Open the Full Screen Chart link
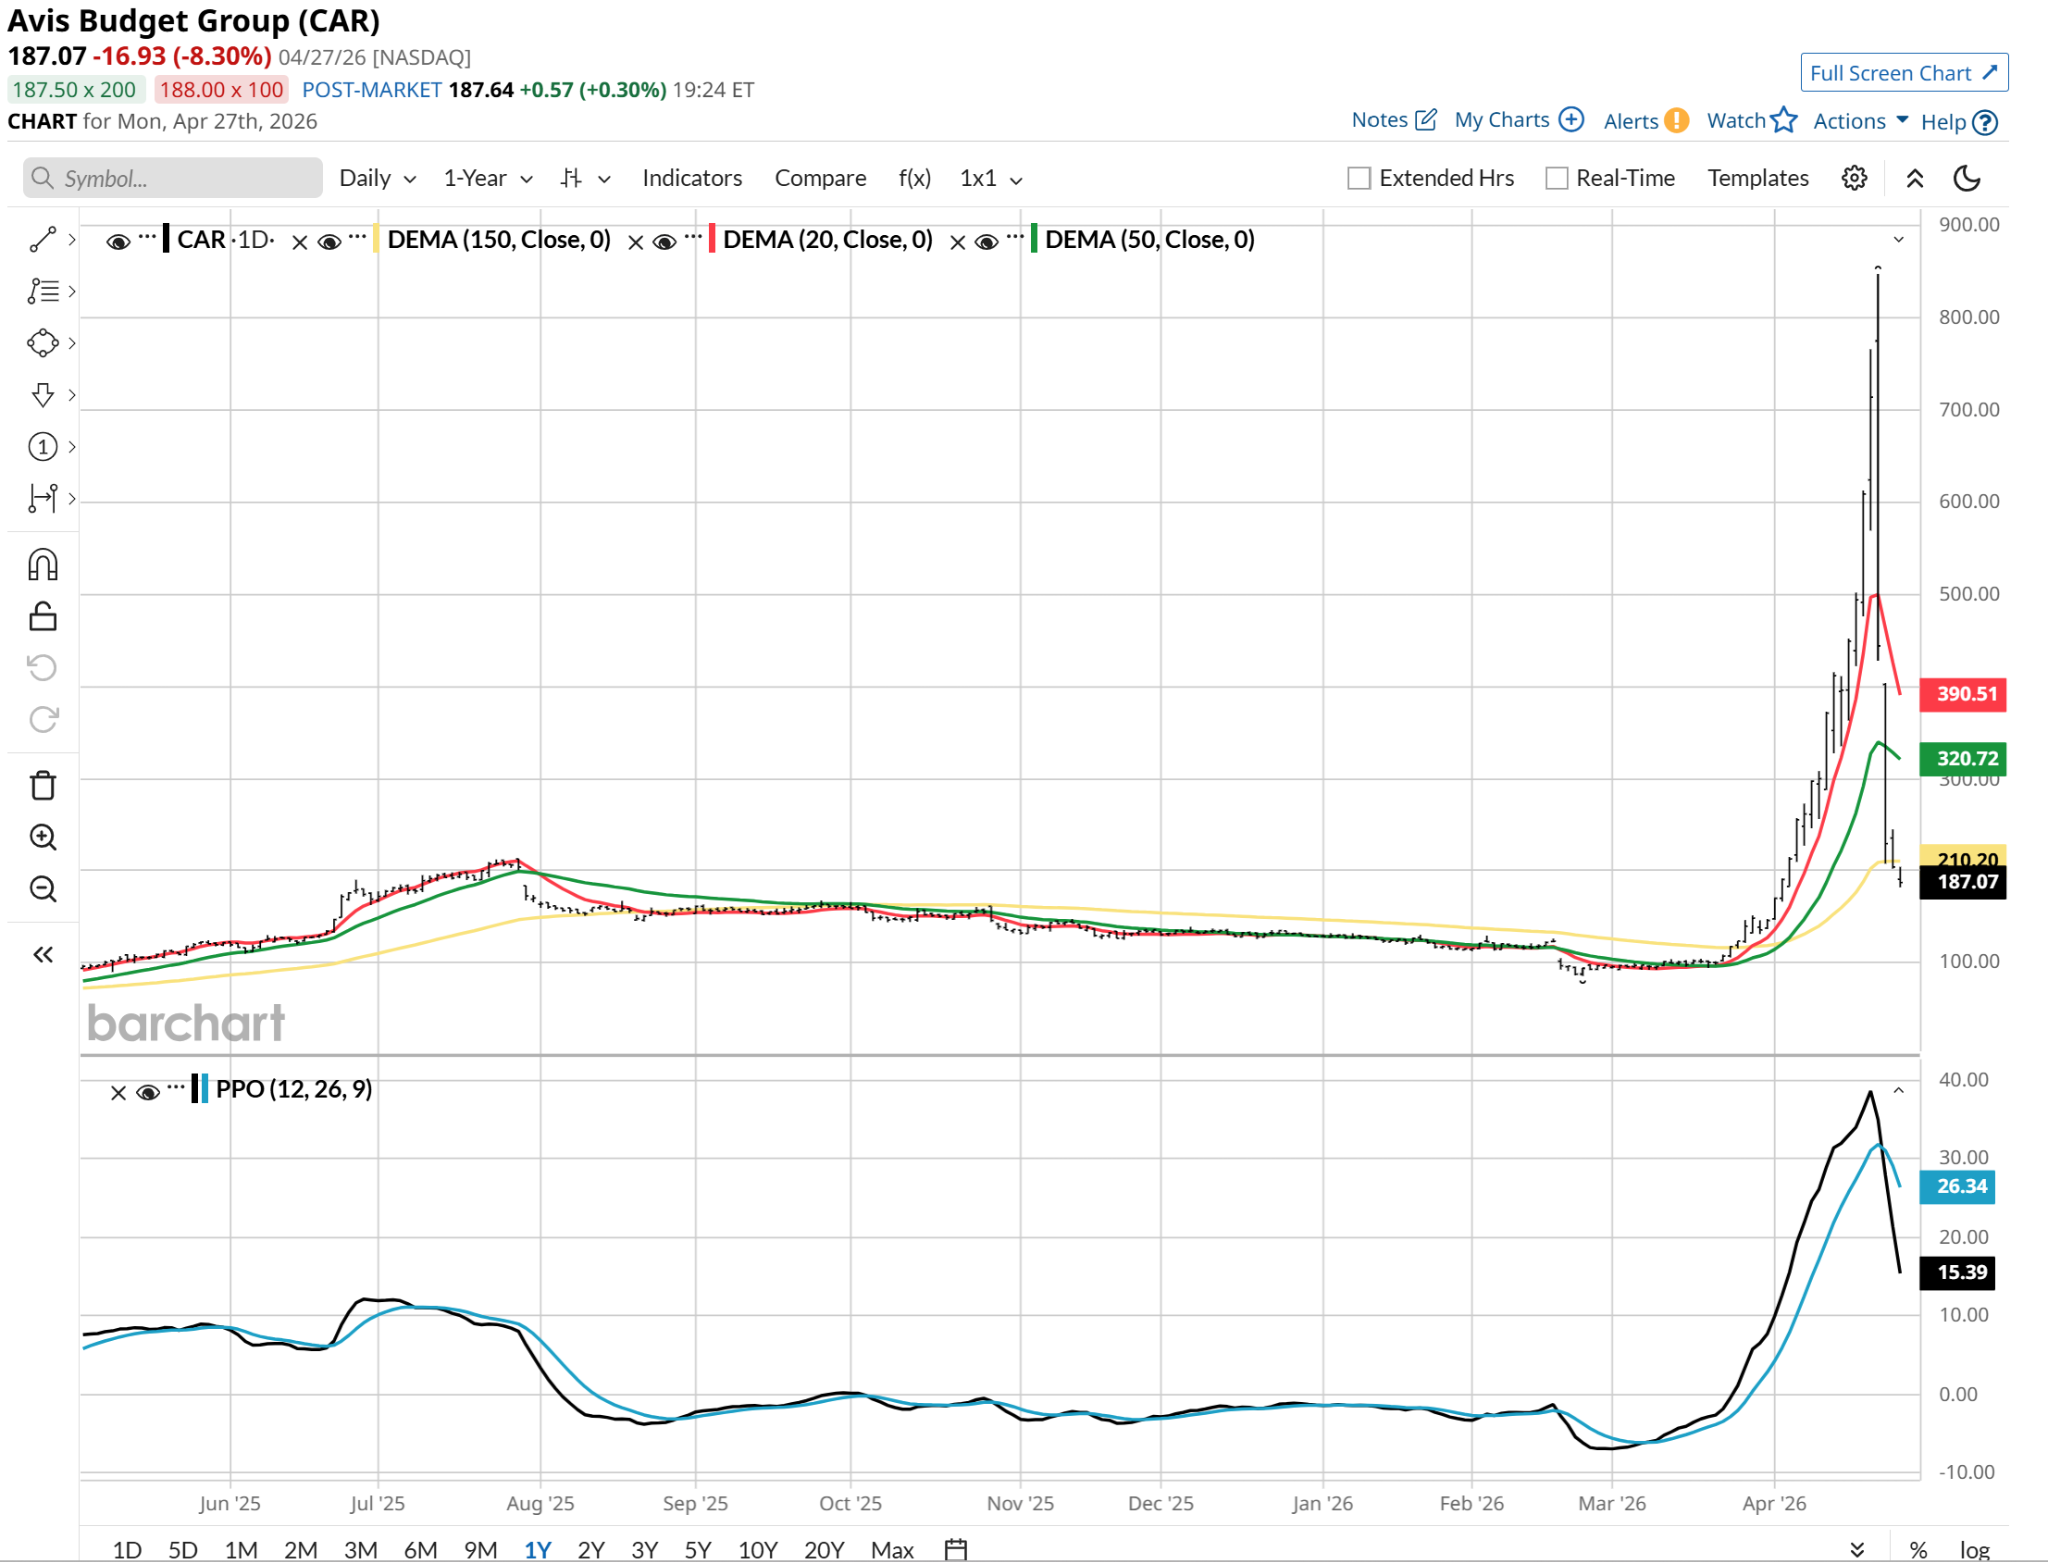This screenshot has width=2048, height=1562. pos(1903,73)
